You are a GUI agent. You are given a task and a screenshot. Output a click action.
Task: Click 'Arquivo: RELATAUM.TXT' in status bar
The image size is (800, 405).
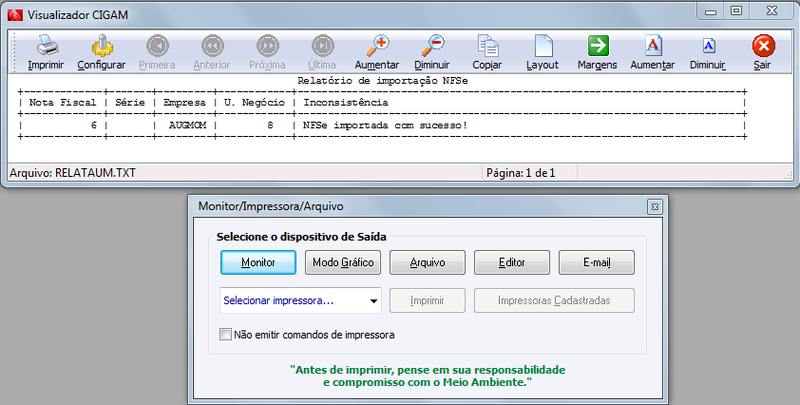click(x=72, y=173)
